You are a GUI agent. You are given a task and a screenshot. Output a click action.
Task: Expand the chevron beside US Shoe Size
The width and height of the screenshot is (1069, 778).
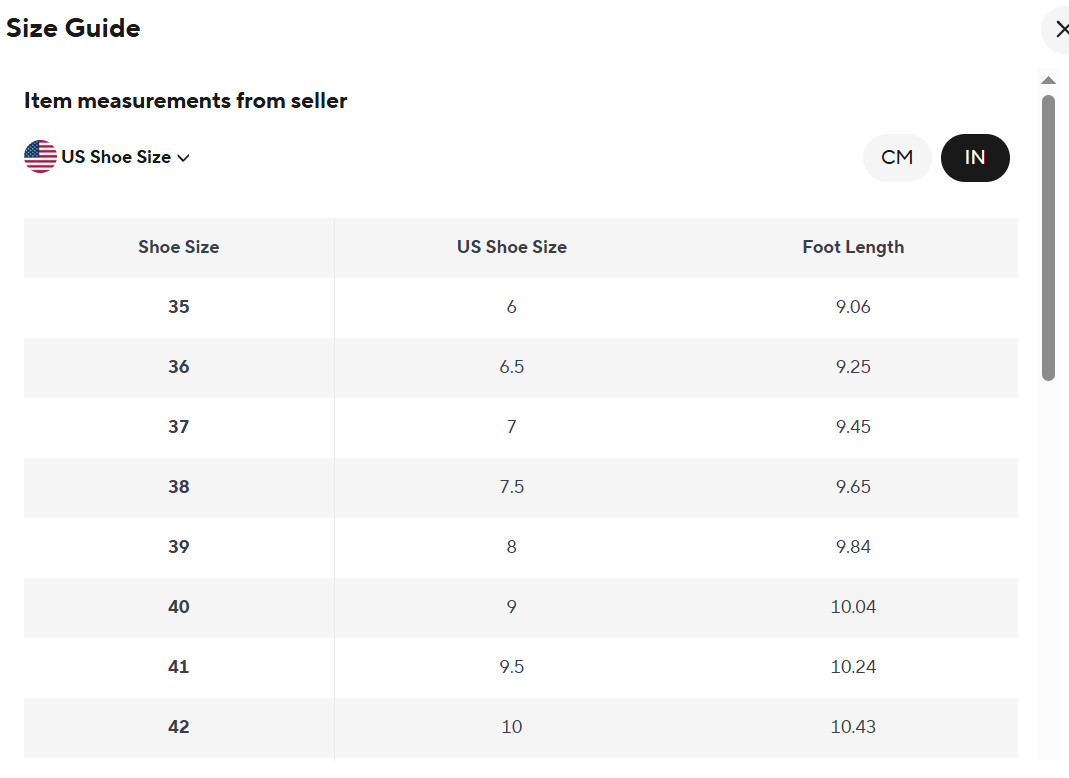[x=183, y=158]
